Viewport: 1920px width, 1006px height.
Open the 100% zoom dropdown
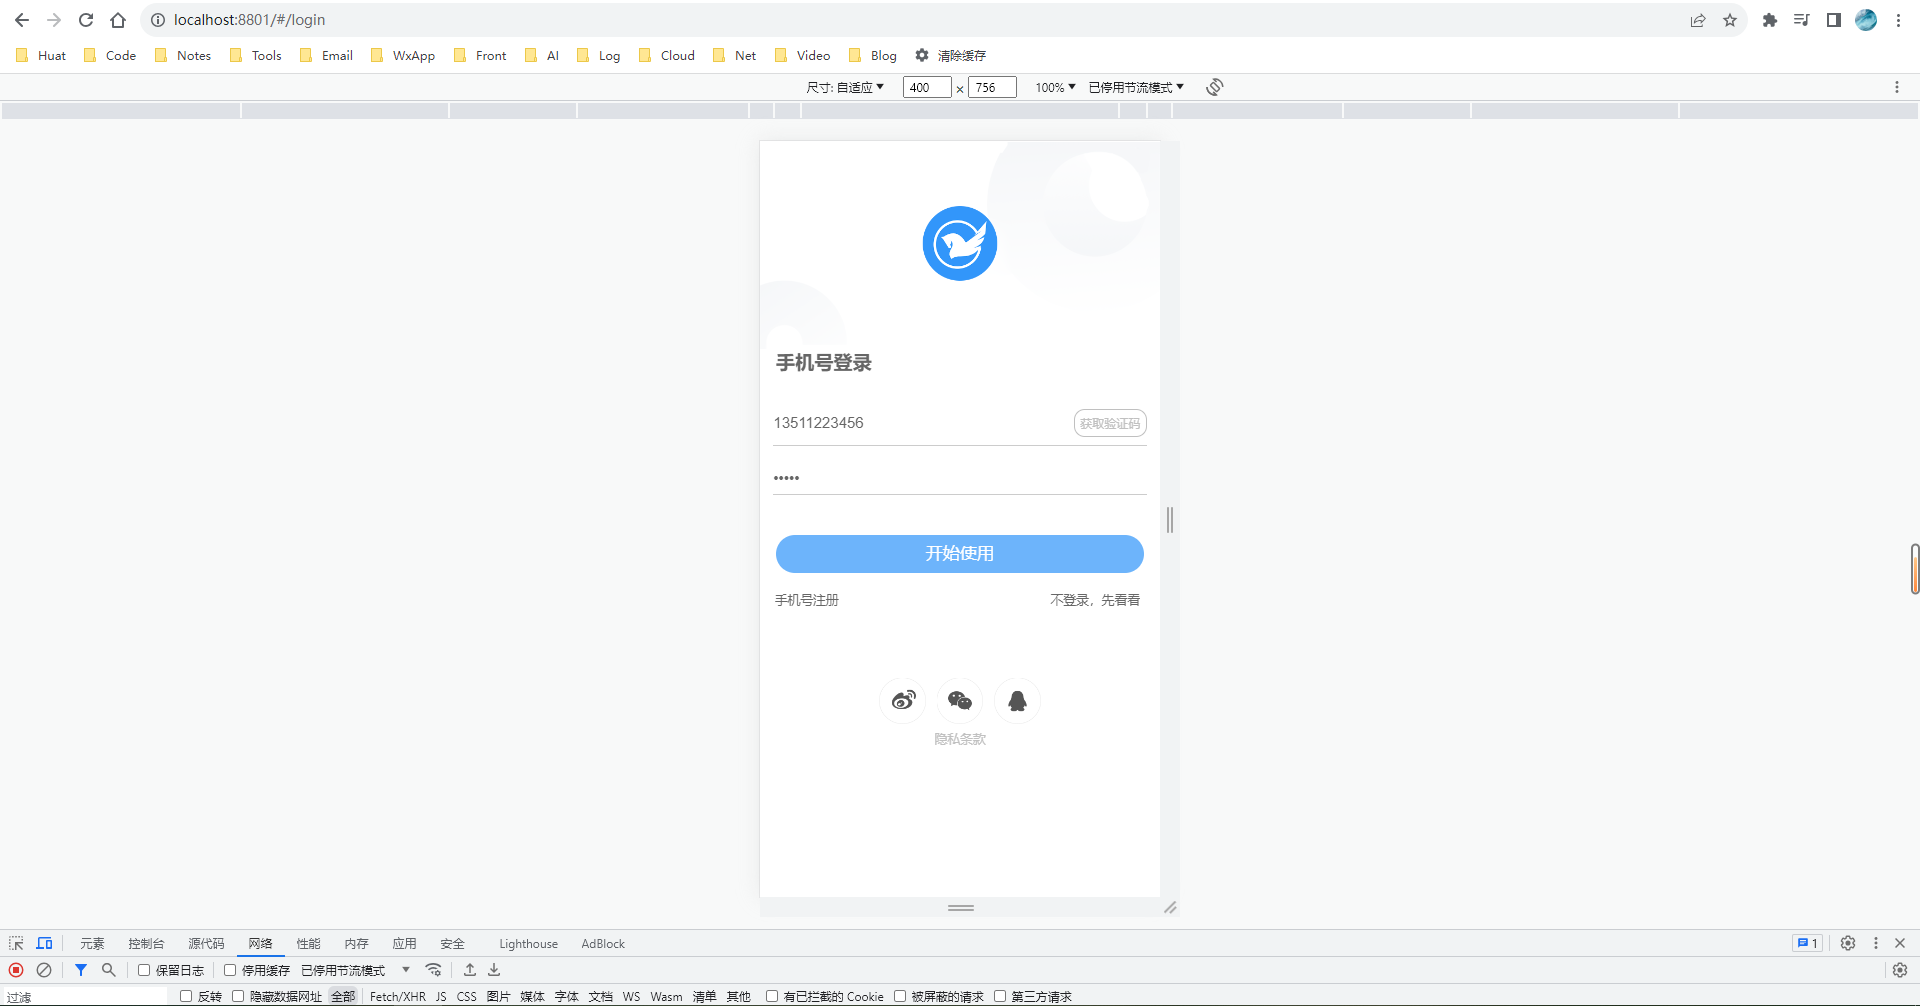[x=1055, y=87]
